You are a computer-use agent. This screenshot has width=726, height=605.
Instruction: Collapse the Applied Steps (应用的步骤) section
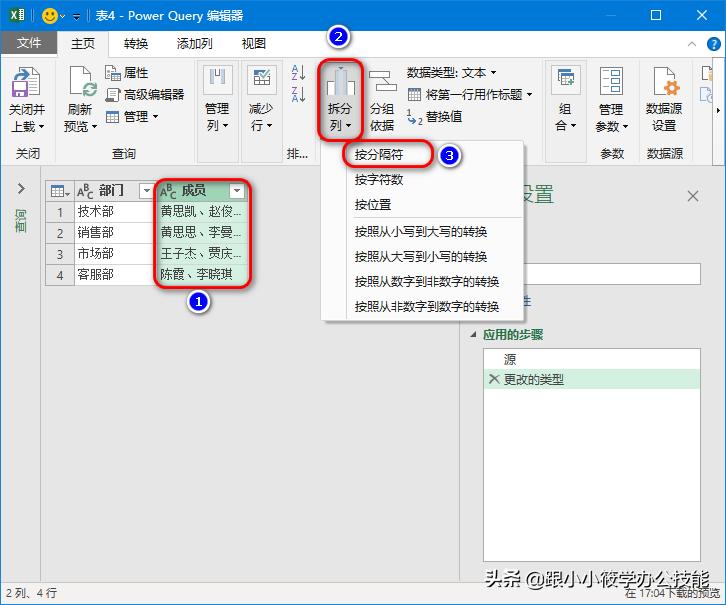(473, 334)
